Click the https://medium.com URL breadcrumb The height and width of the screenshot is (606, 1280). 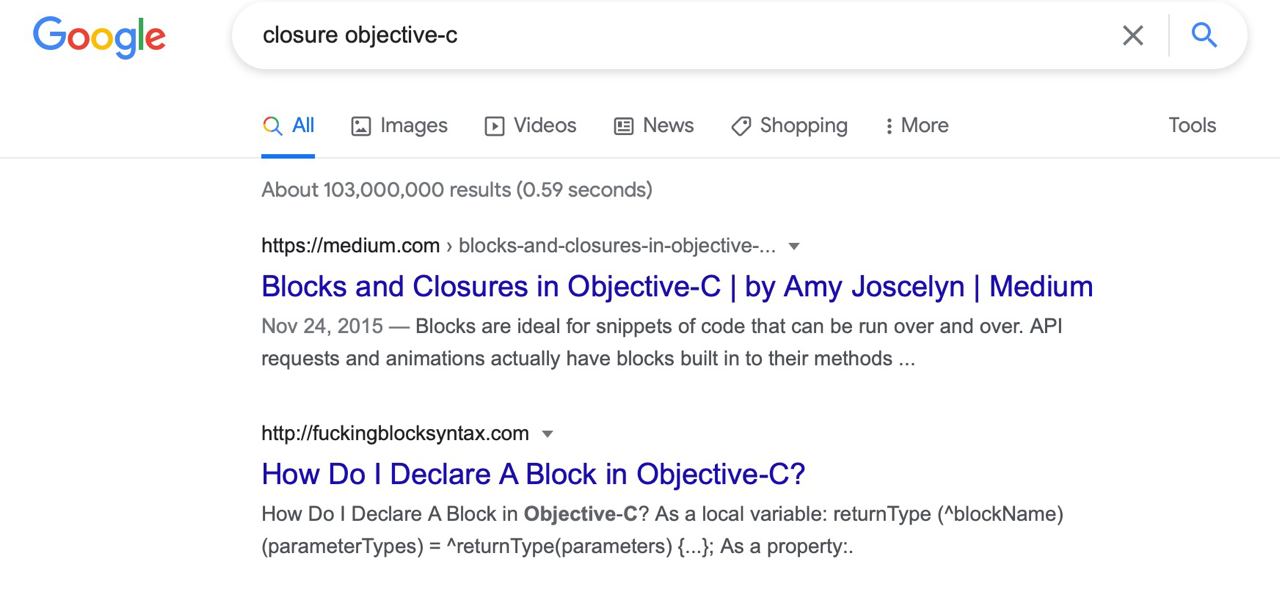350,246
